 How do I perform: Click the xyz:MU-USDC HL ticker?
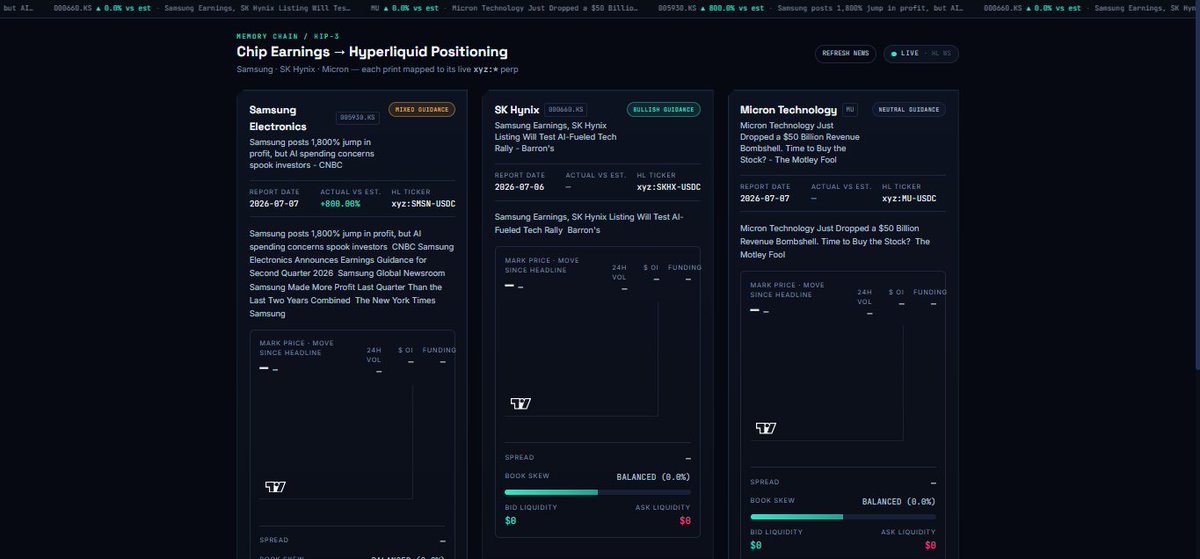pyautogui.click(x=909, y=198)
